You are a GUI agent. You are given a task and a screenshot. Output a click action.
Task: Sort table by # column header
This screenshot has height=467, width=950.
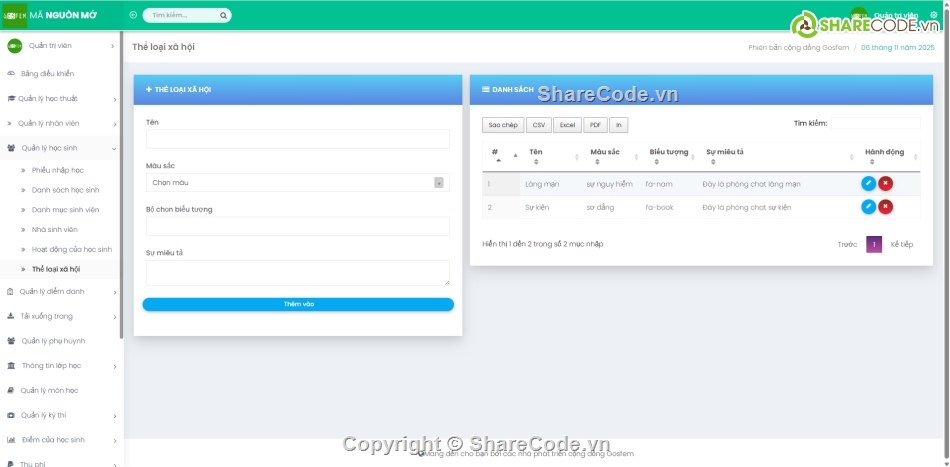coord(501,156)
